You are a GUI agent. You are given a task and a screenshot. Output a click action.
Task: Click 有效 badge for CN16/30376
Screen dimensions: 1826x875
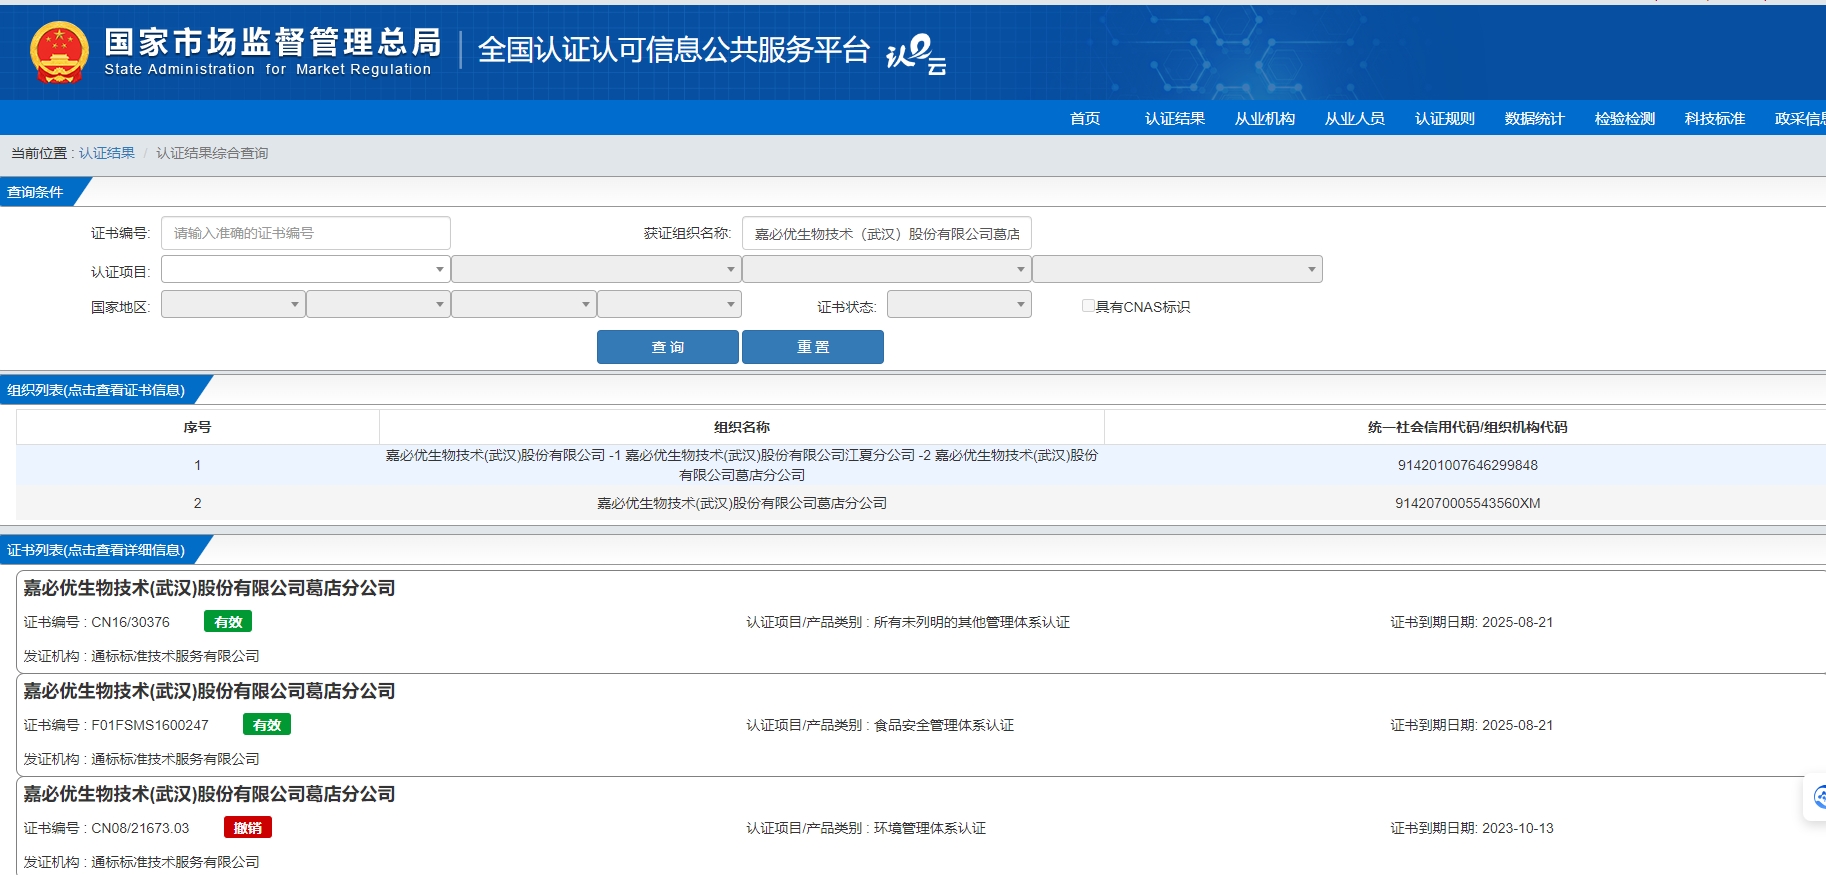(x=228, y=621)
